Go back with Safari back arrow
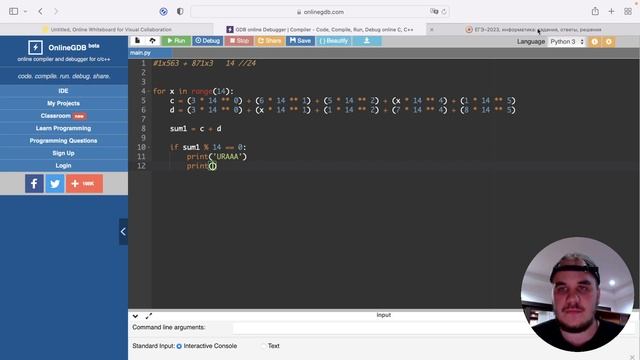The image size is (640, 360). click(x=40, y=11)
